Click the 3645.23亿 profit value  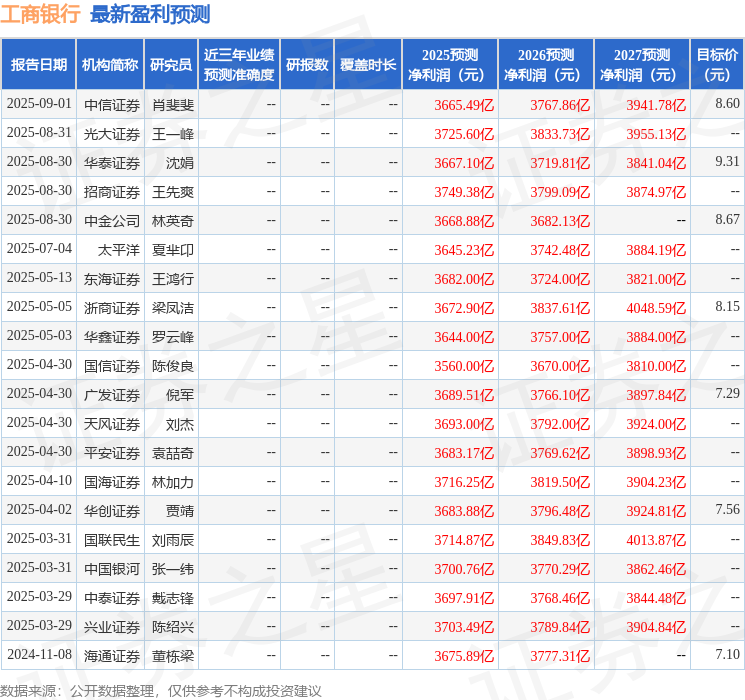click(464, 250)
